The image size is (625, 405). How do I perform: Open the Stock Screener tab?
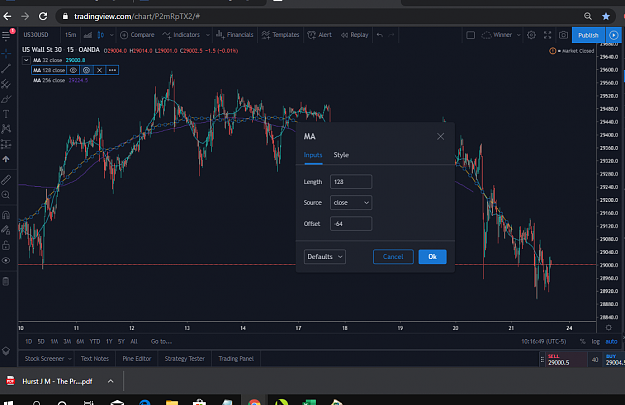(47, 359)
